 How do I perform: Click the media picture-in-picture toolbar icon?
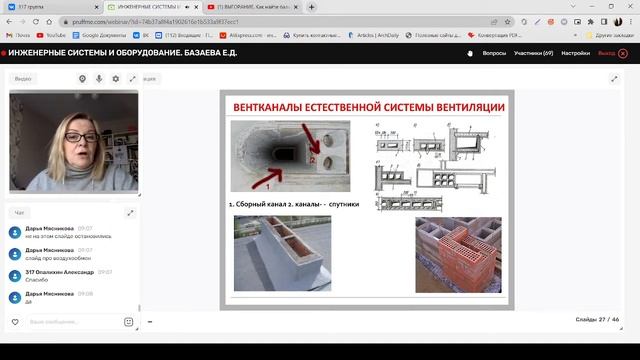(577, 22)
